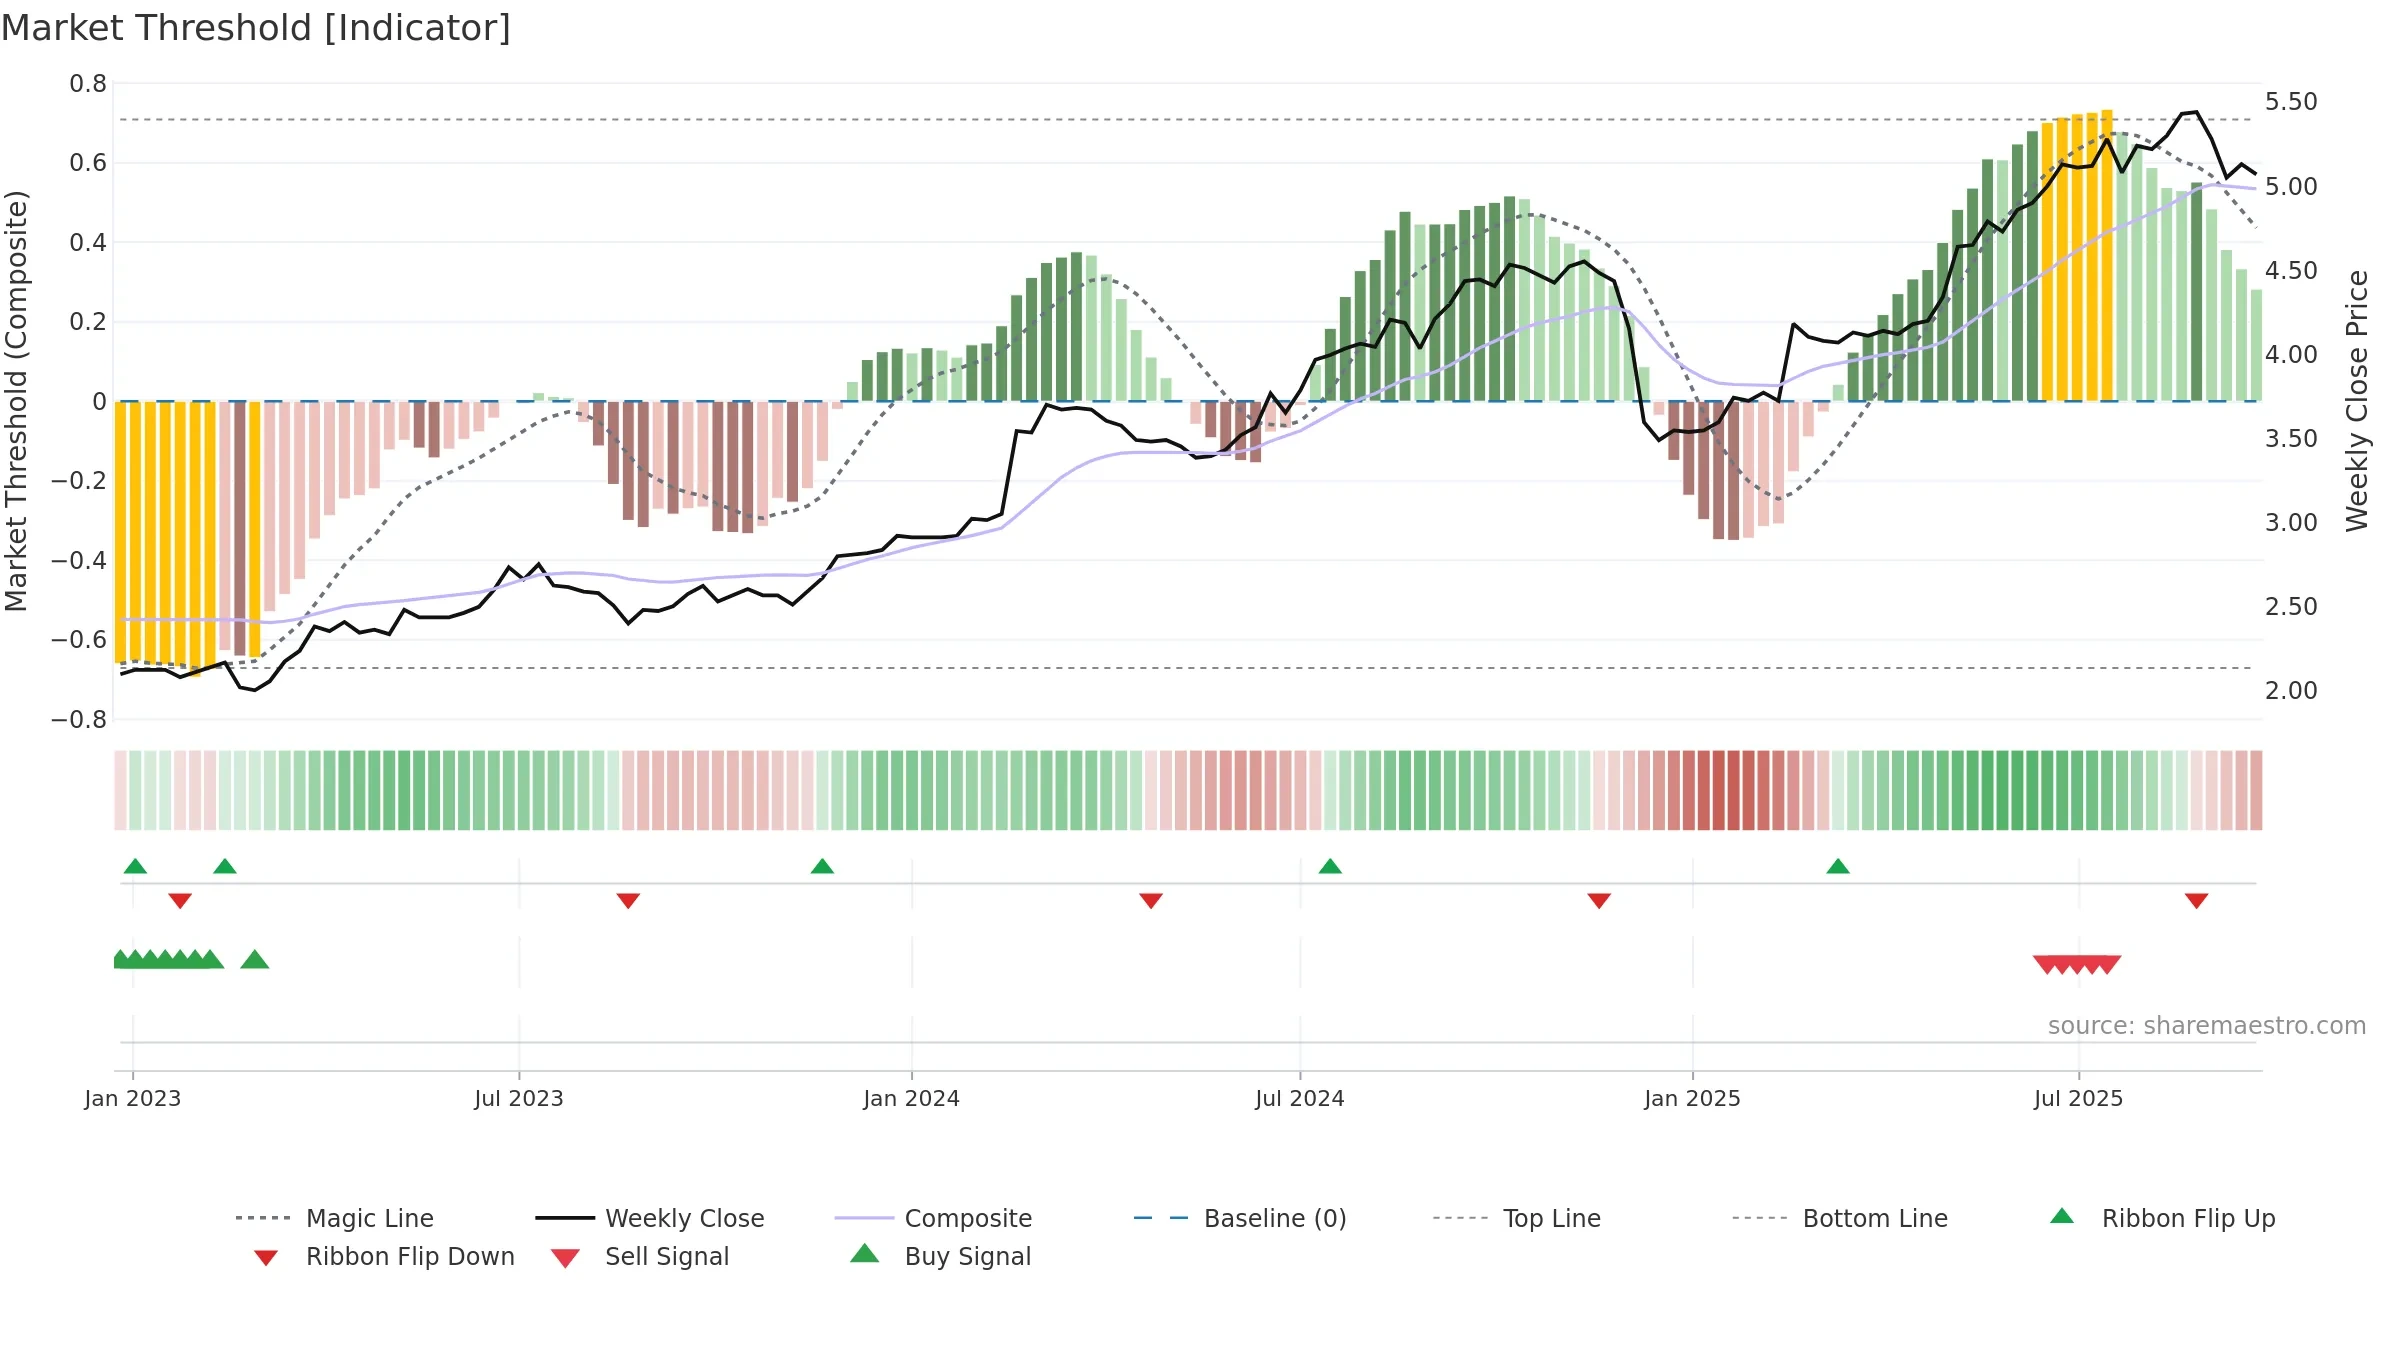Image resolution: width=2400 pixels, height=1350 pixels.
Task: Click the 4.00 right axis price label
Action: [x=2291, y=355]
